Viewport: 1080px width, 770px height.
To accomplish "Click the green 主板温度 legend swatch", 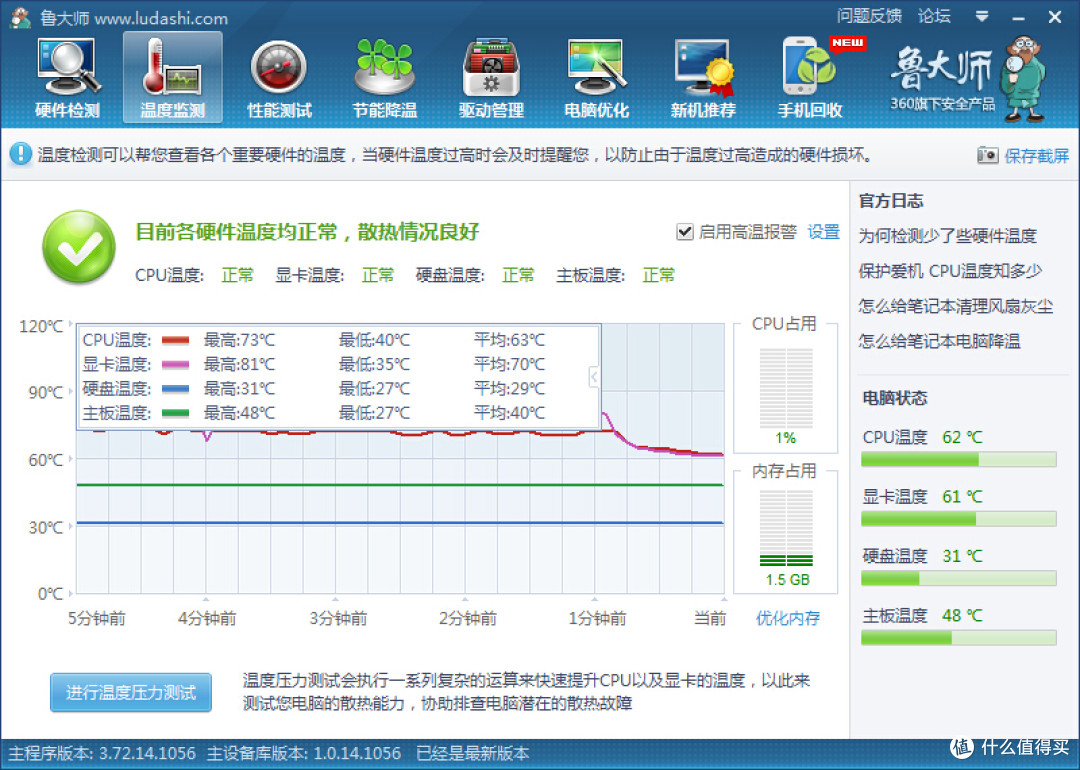I will (x=175, y=413).
